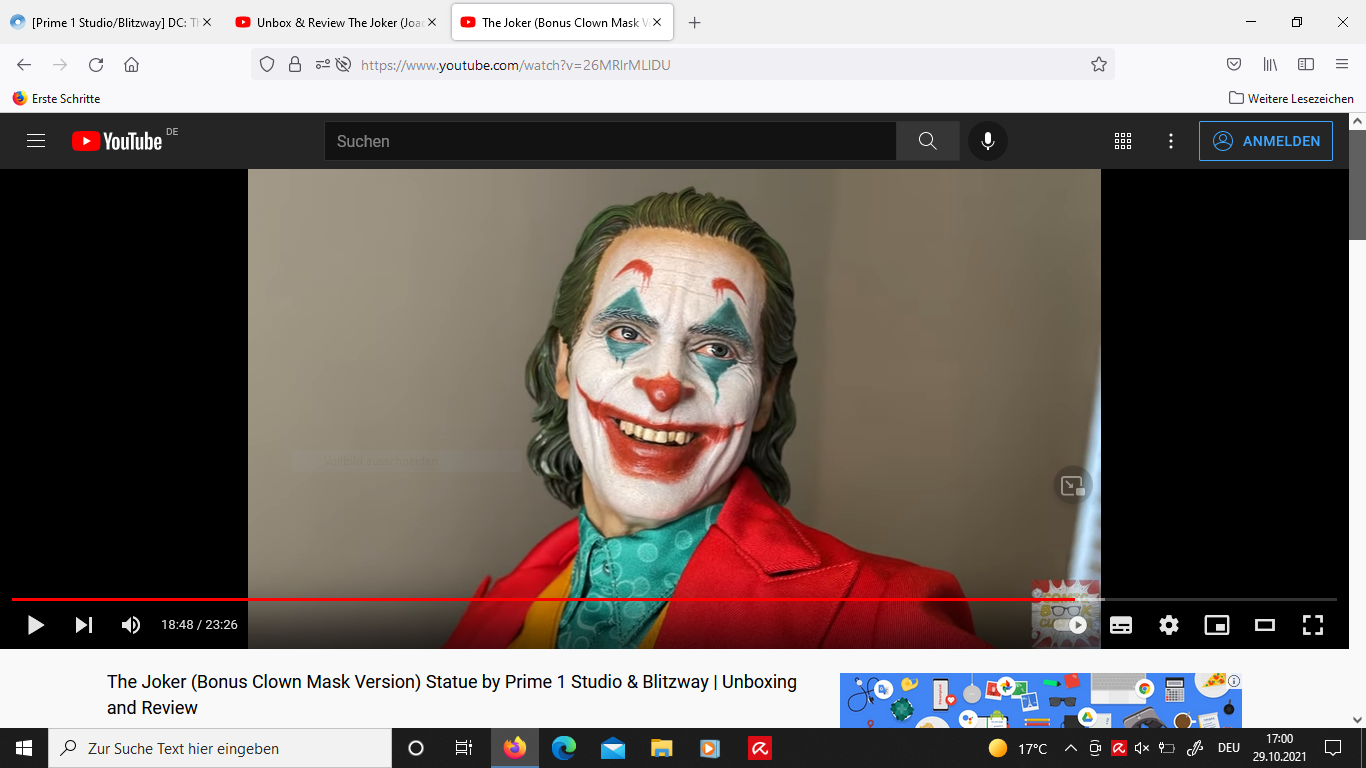View site security padlock information
The height and width of the screenshot is (768, 1366).
pos(295,64)
